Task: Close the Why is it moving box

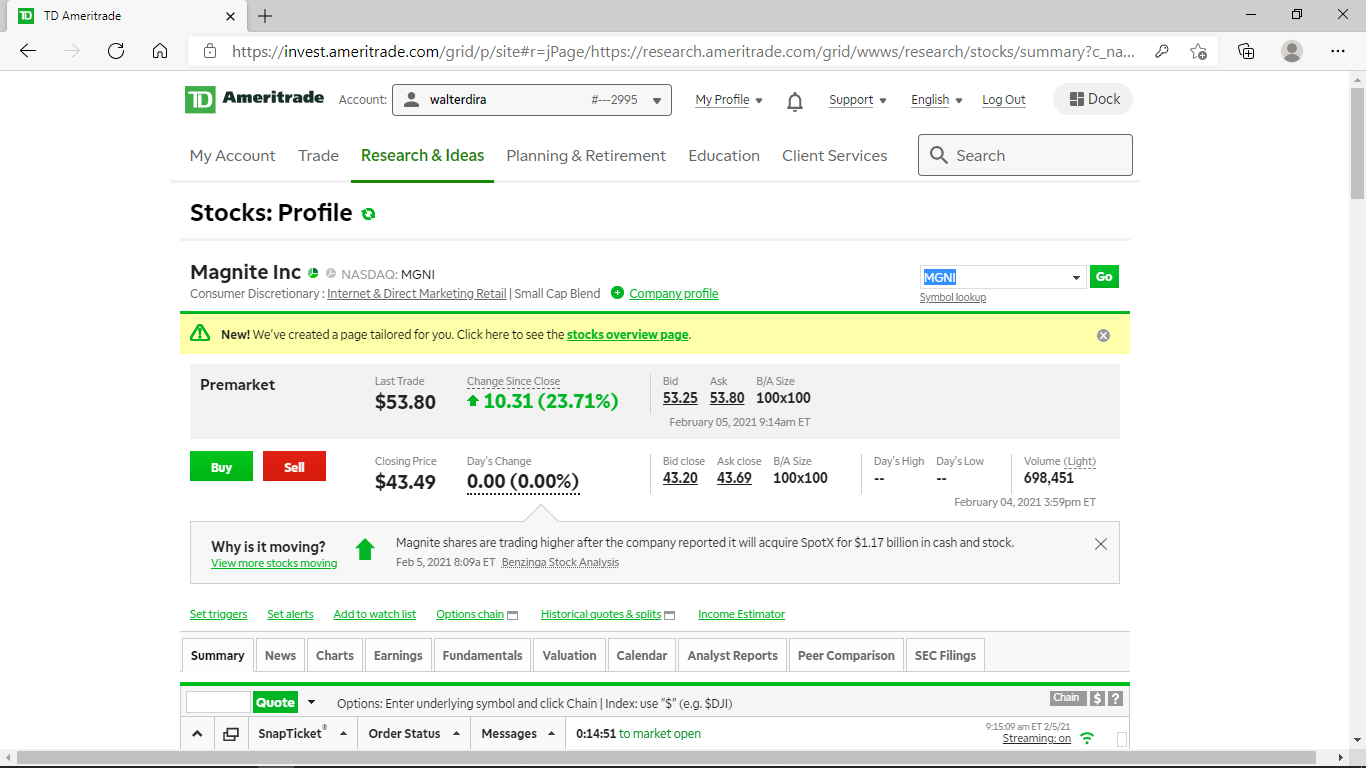Action: coord(1101,544)
